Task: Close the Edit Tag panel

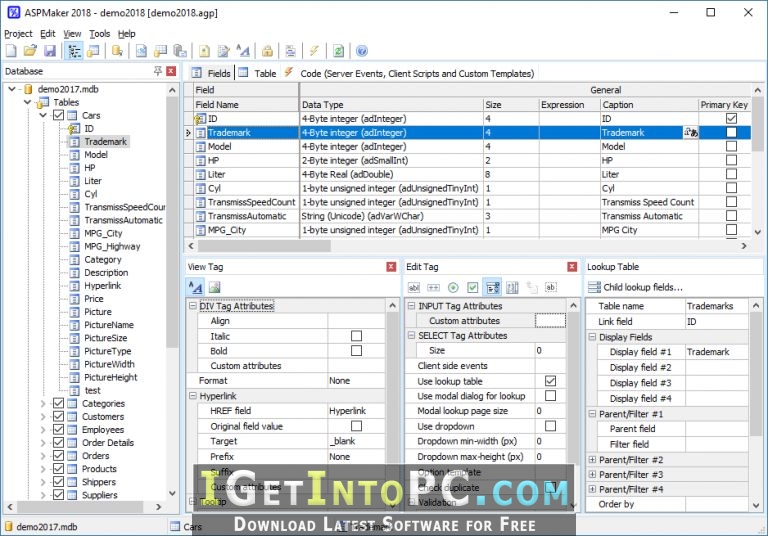Action: [572, 267]
